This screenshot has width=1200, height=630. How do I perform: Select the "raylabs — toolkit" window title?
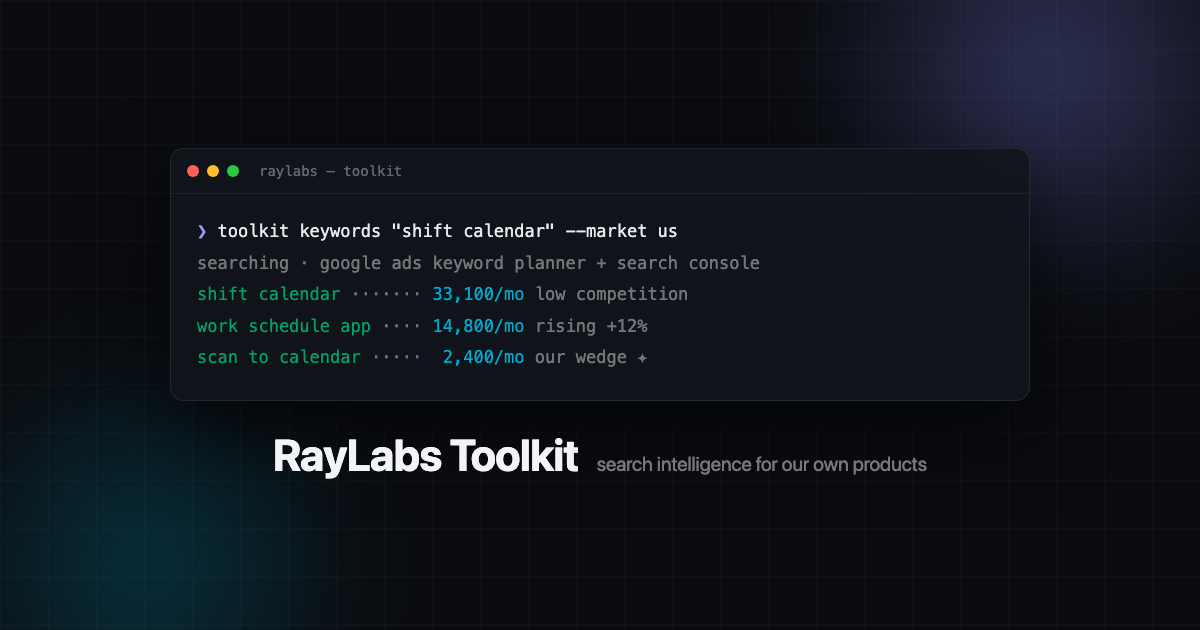click(x=330, y=171)
